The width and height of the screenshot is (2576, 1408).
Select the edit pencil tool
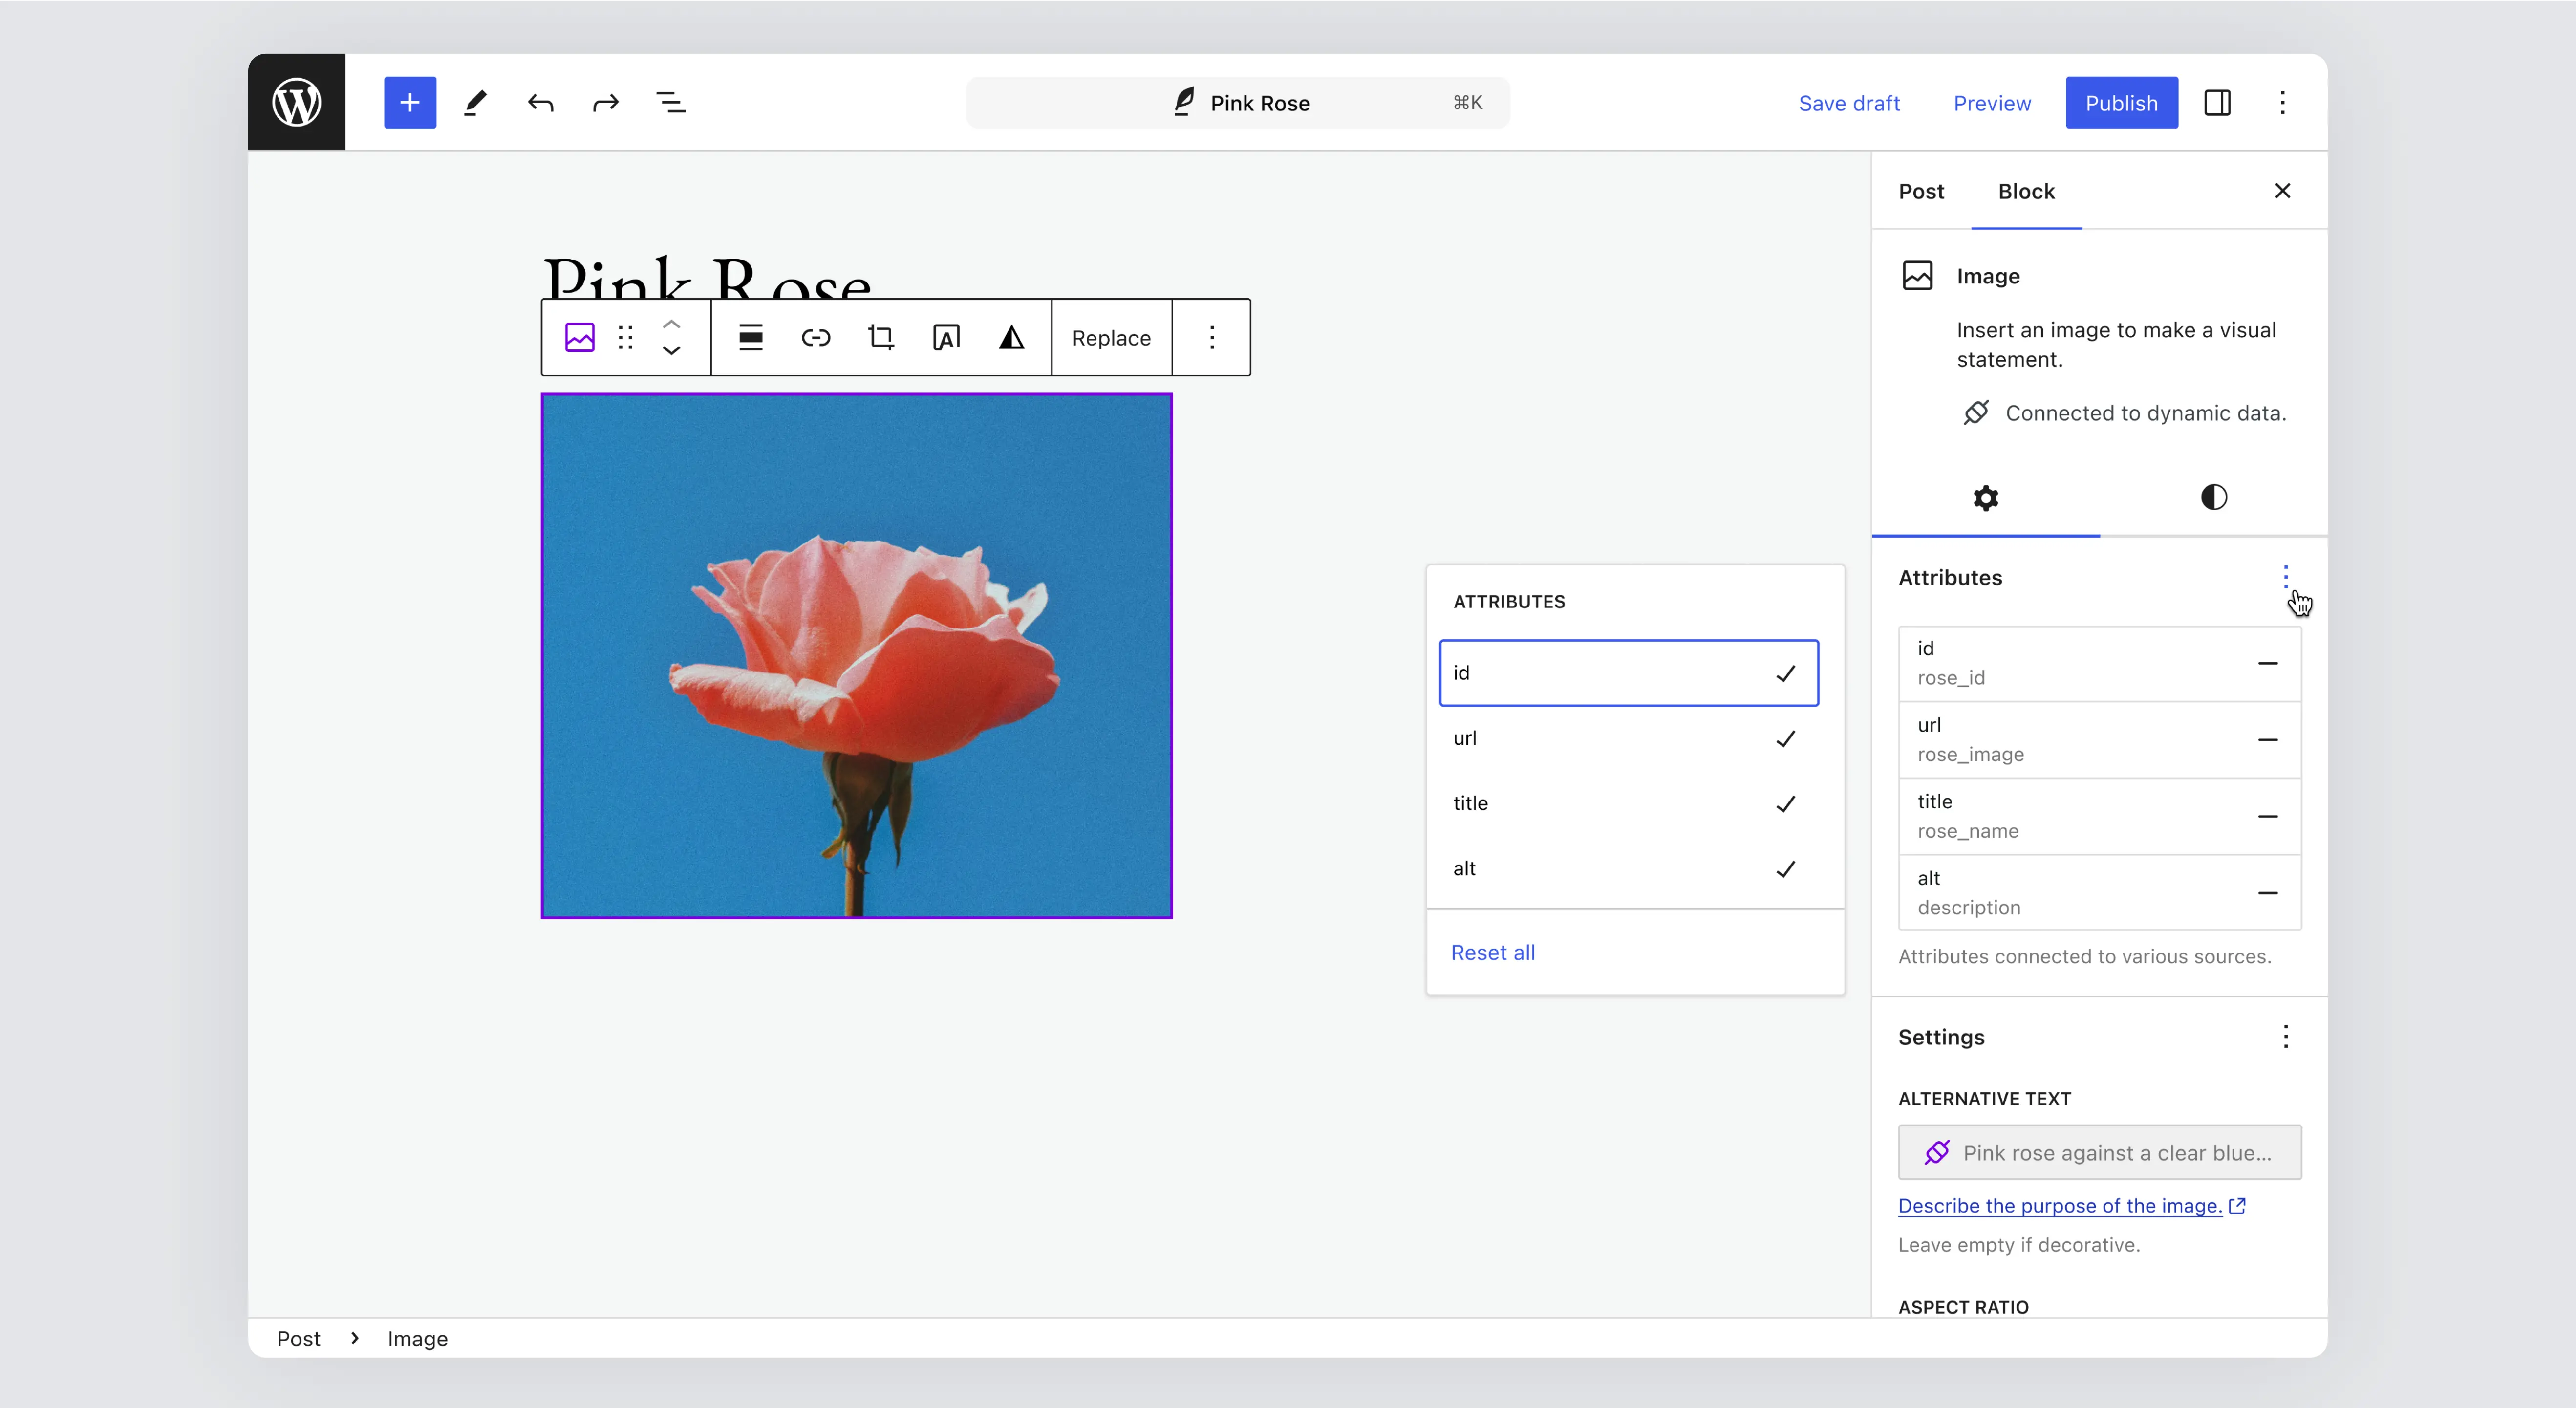point(475,102)
